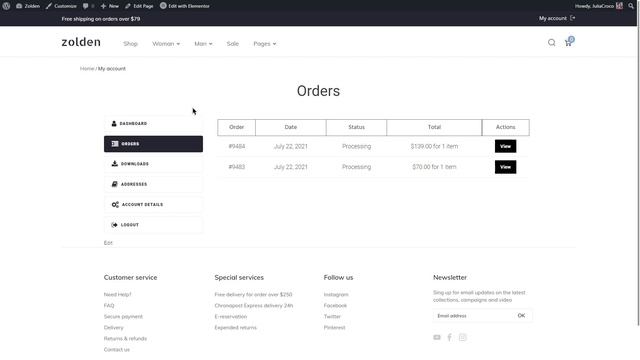The height and width of the screenshot is (360, 640).
Task: Submit newsletter with OK button
Action: point(521,316)
